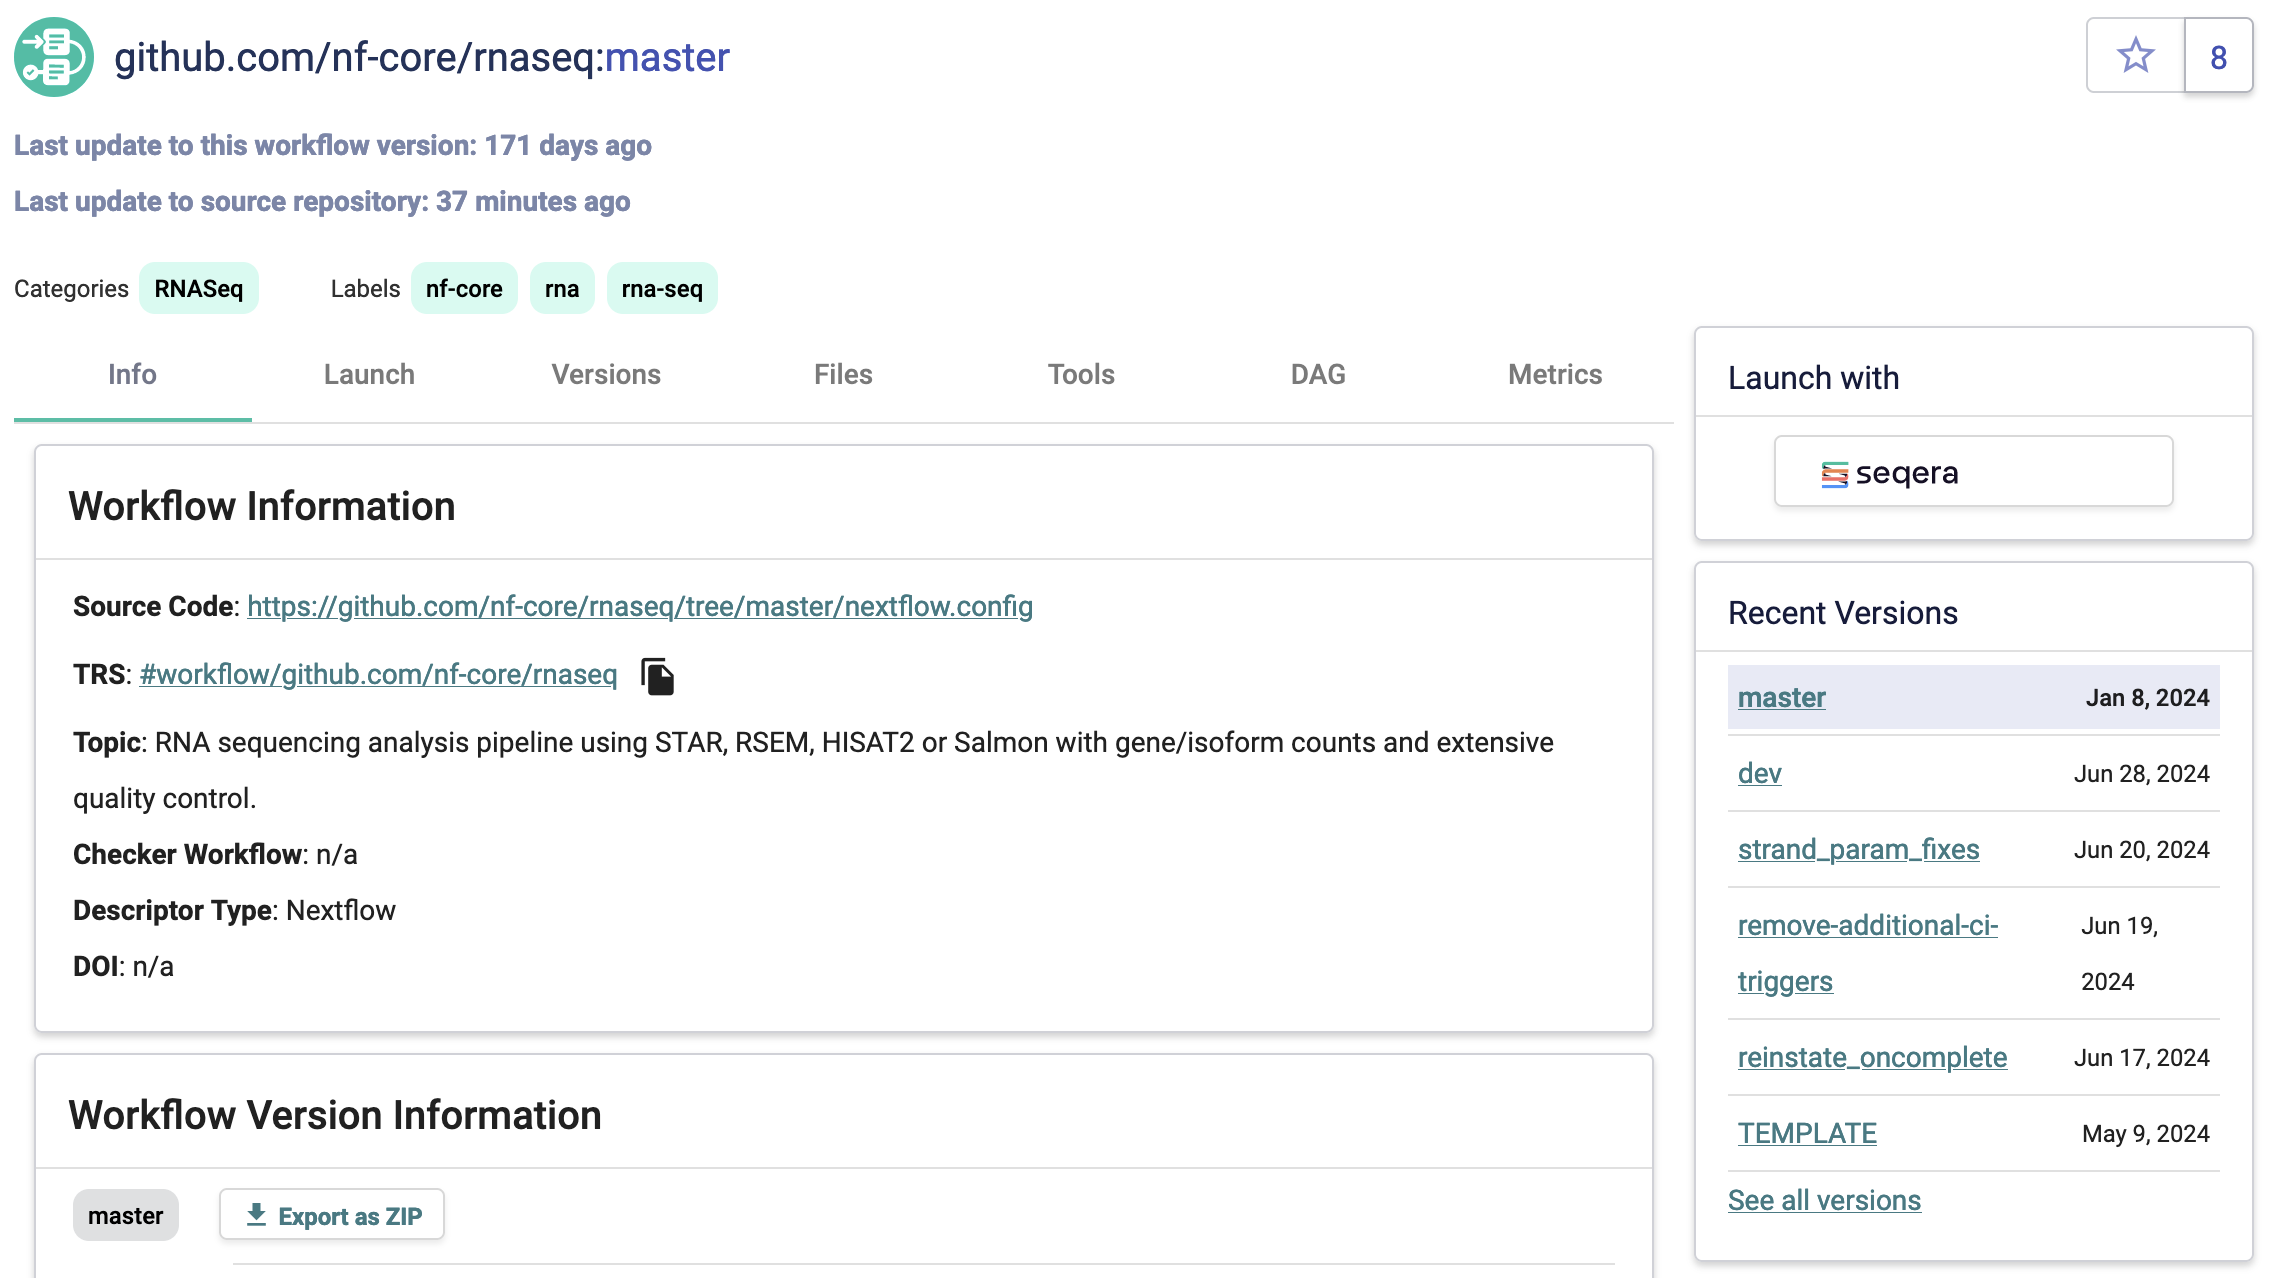Select the Metrics tab
Viewport: 2278px width, 1278px height.
[x=1554, y=374]
